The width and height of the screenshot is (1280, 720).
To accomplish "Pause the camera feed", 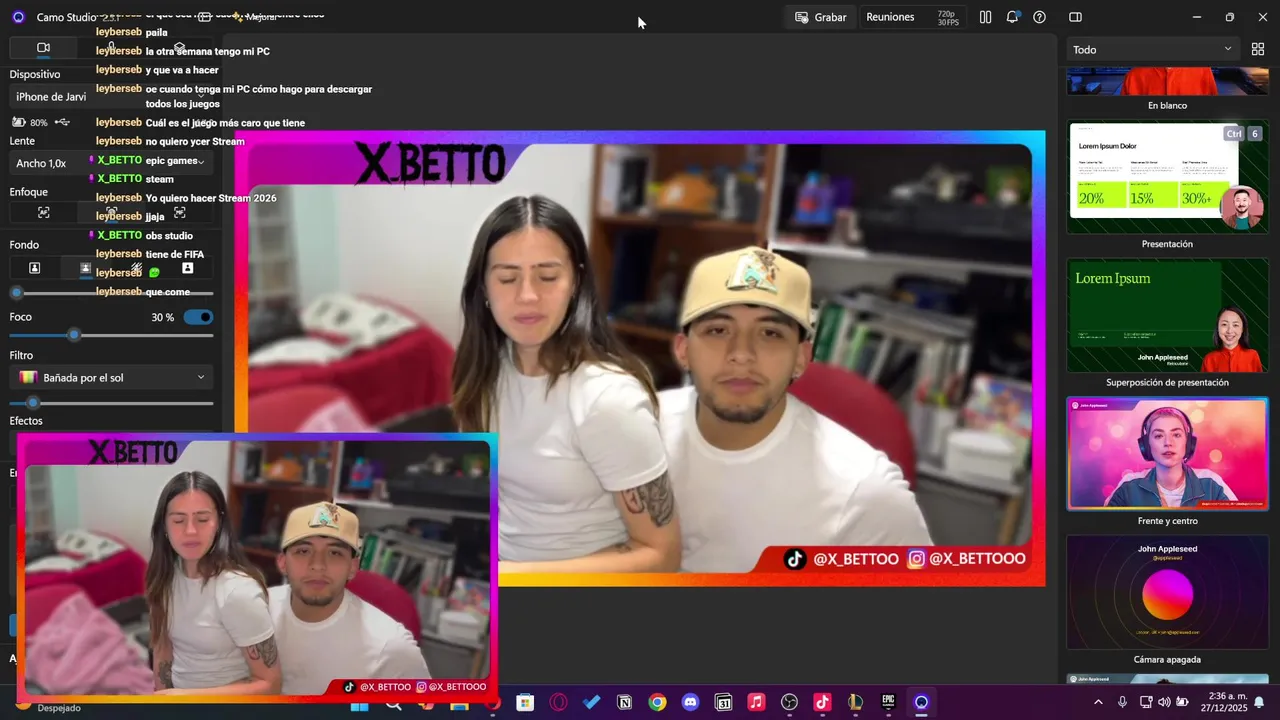I will (985, 17).
